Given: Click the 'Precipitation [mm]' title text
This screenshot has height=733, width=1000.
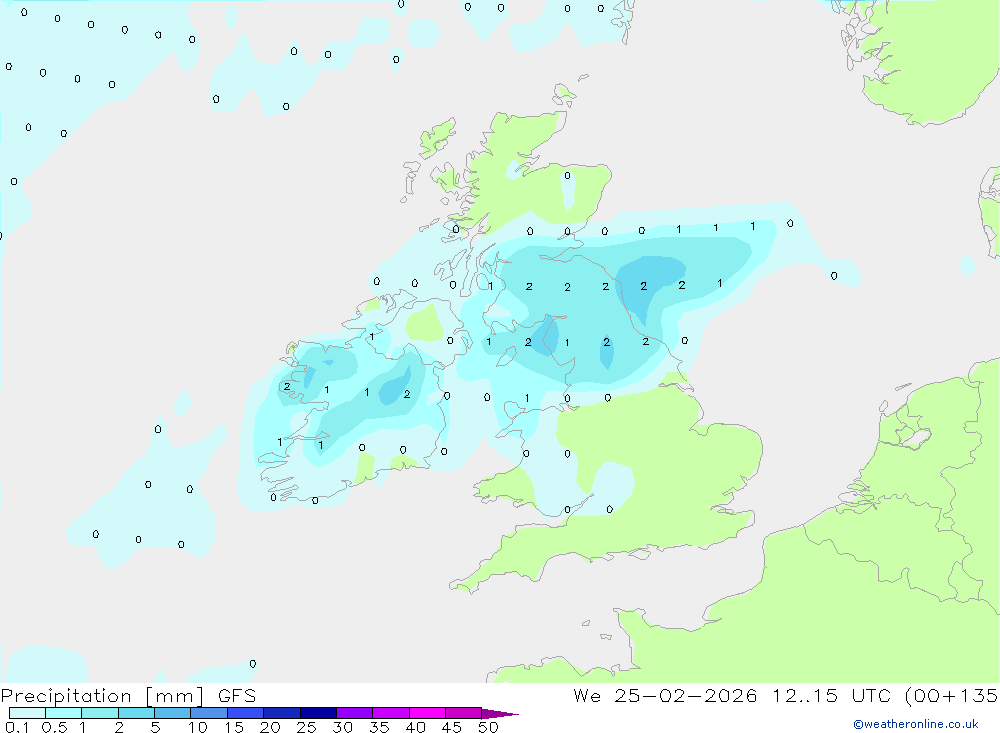Looking at the screenshot, I should [x=102, y=696].
